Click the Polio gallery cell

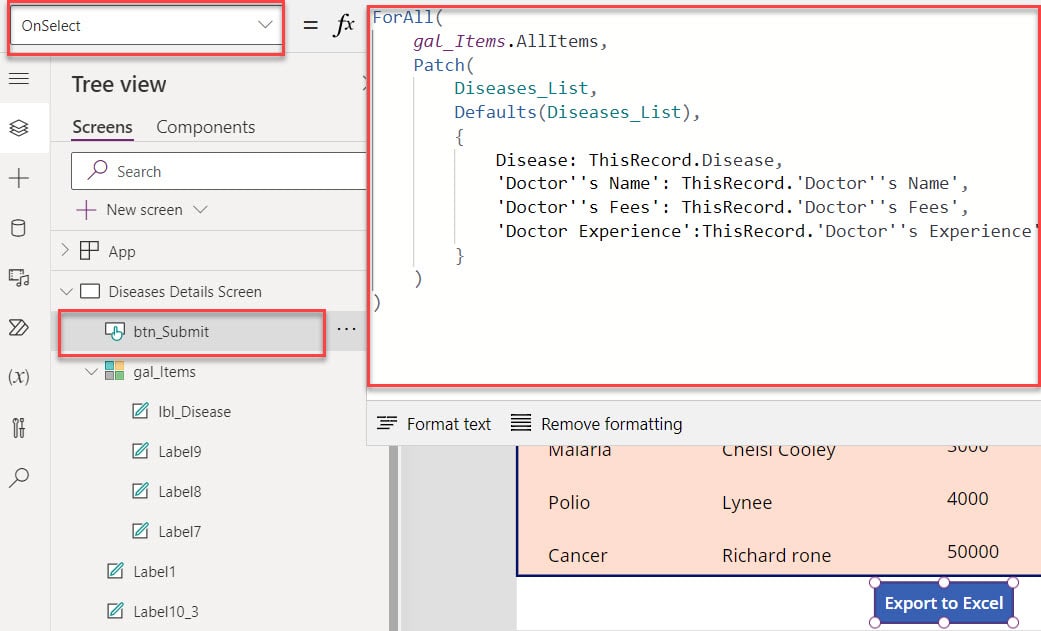coord(569,502)
